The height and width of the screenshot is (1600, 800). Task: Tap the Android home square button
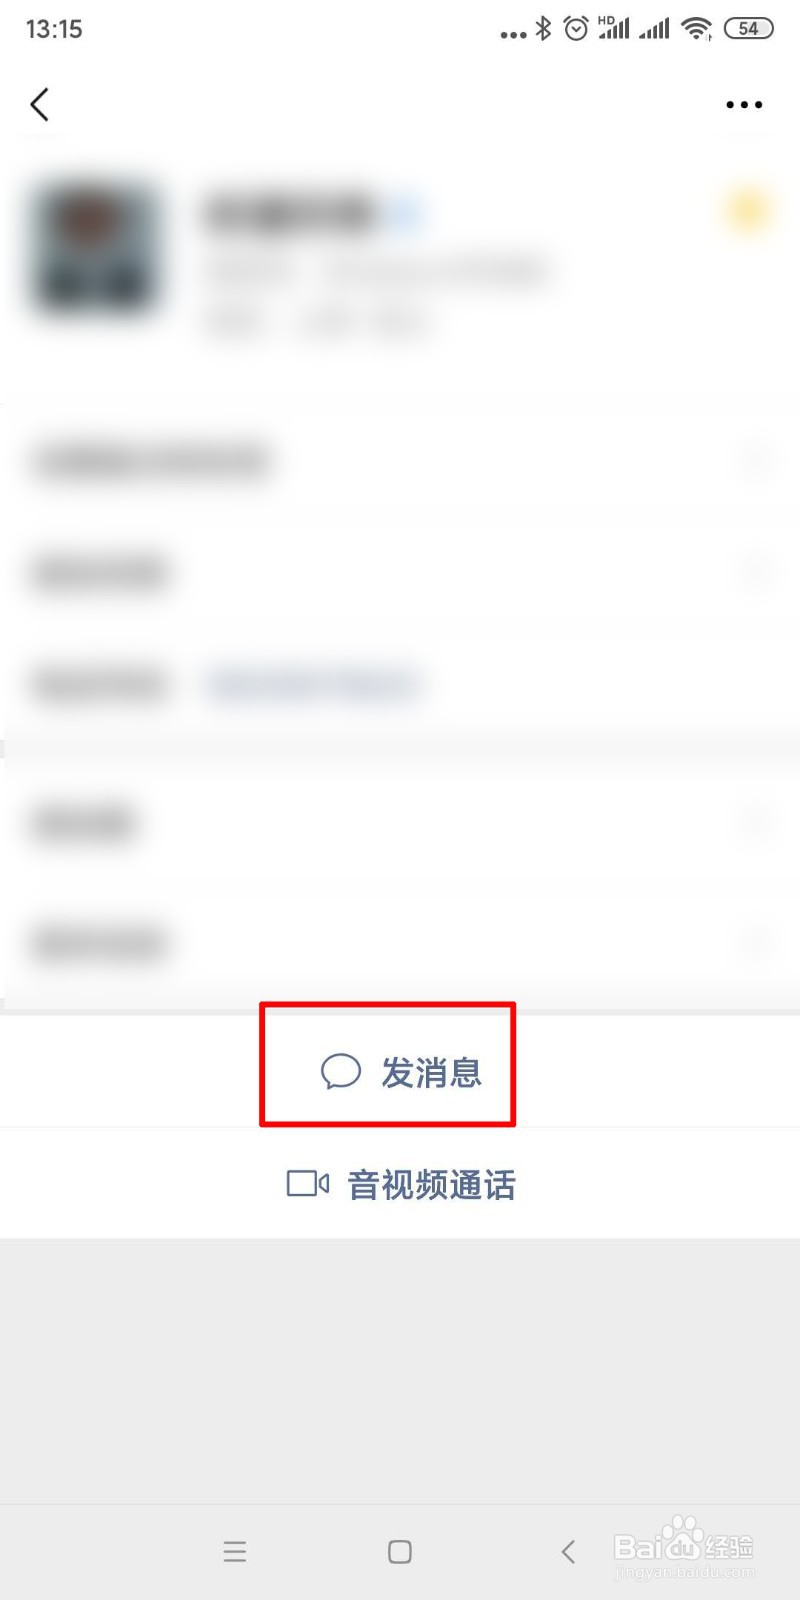[400, 1551]
